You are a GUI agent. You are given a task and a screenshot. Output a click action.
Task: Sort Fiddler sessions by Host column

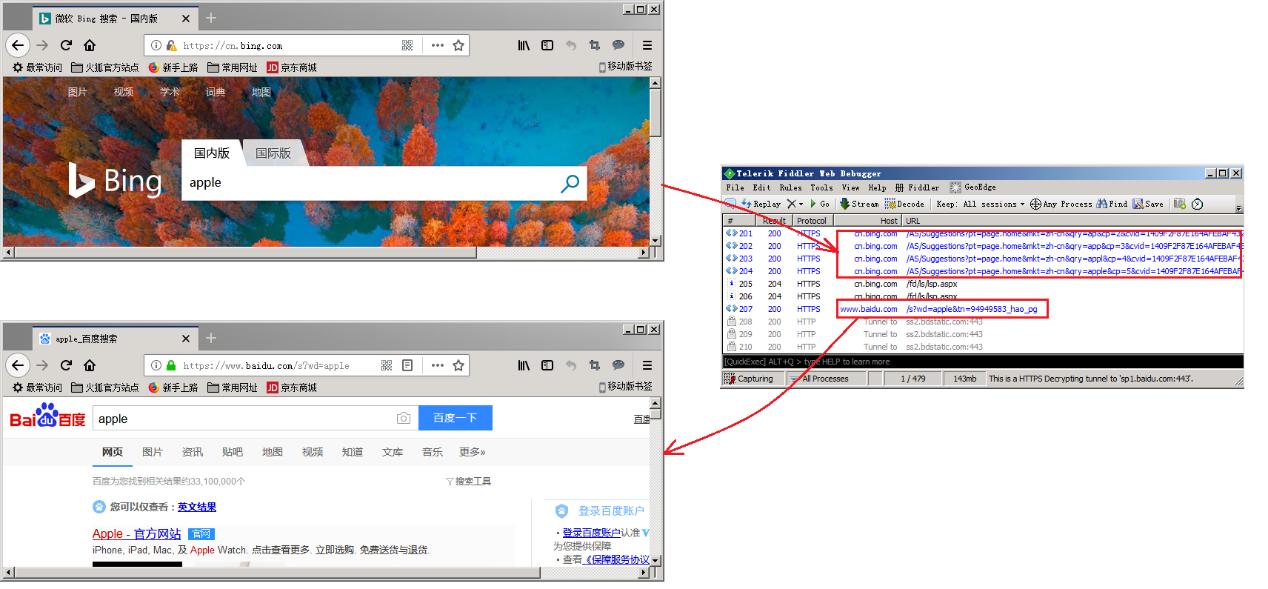[x=868, y=221]
